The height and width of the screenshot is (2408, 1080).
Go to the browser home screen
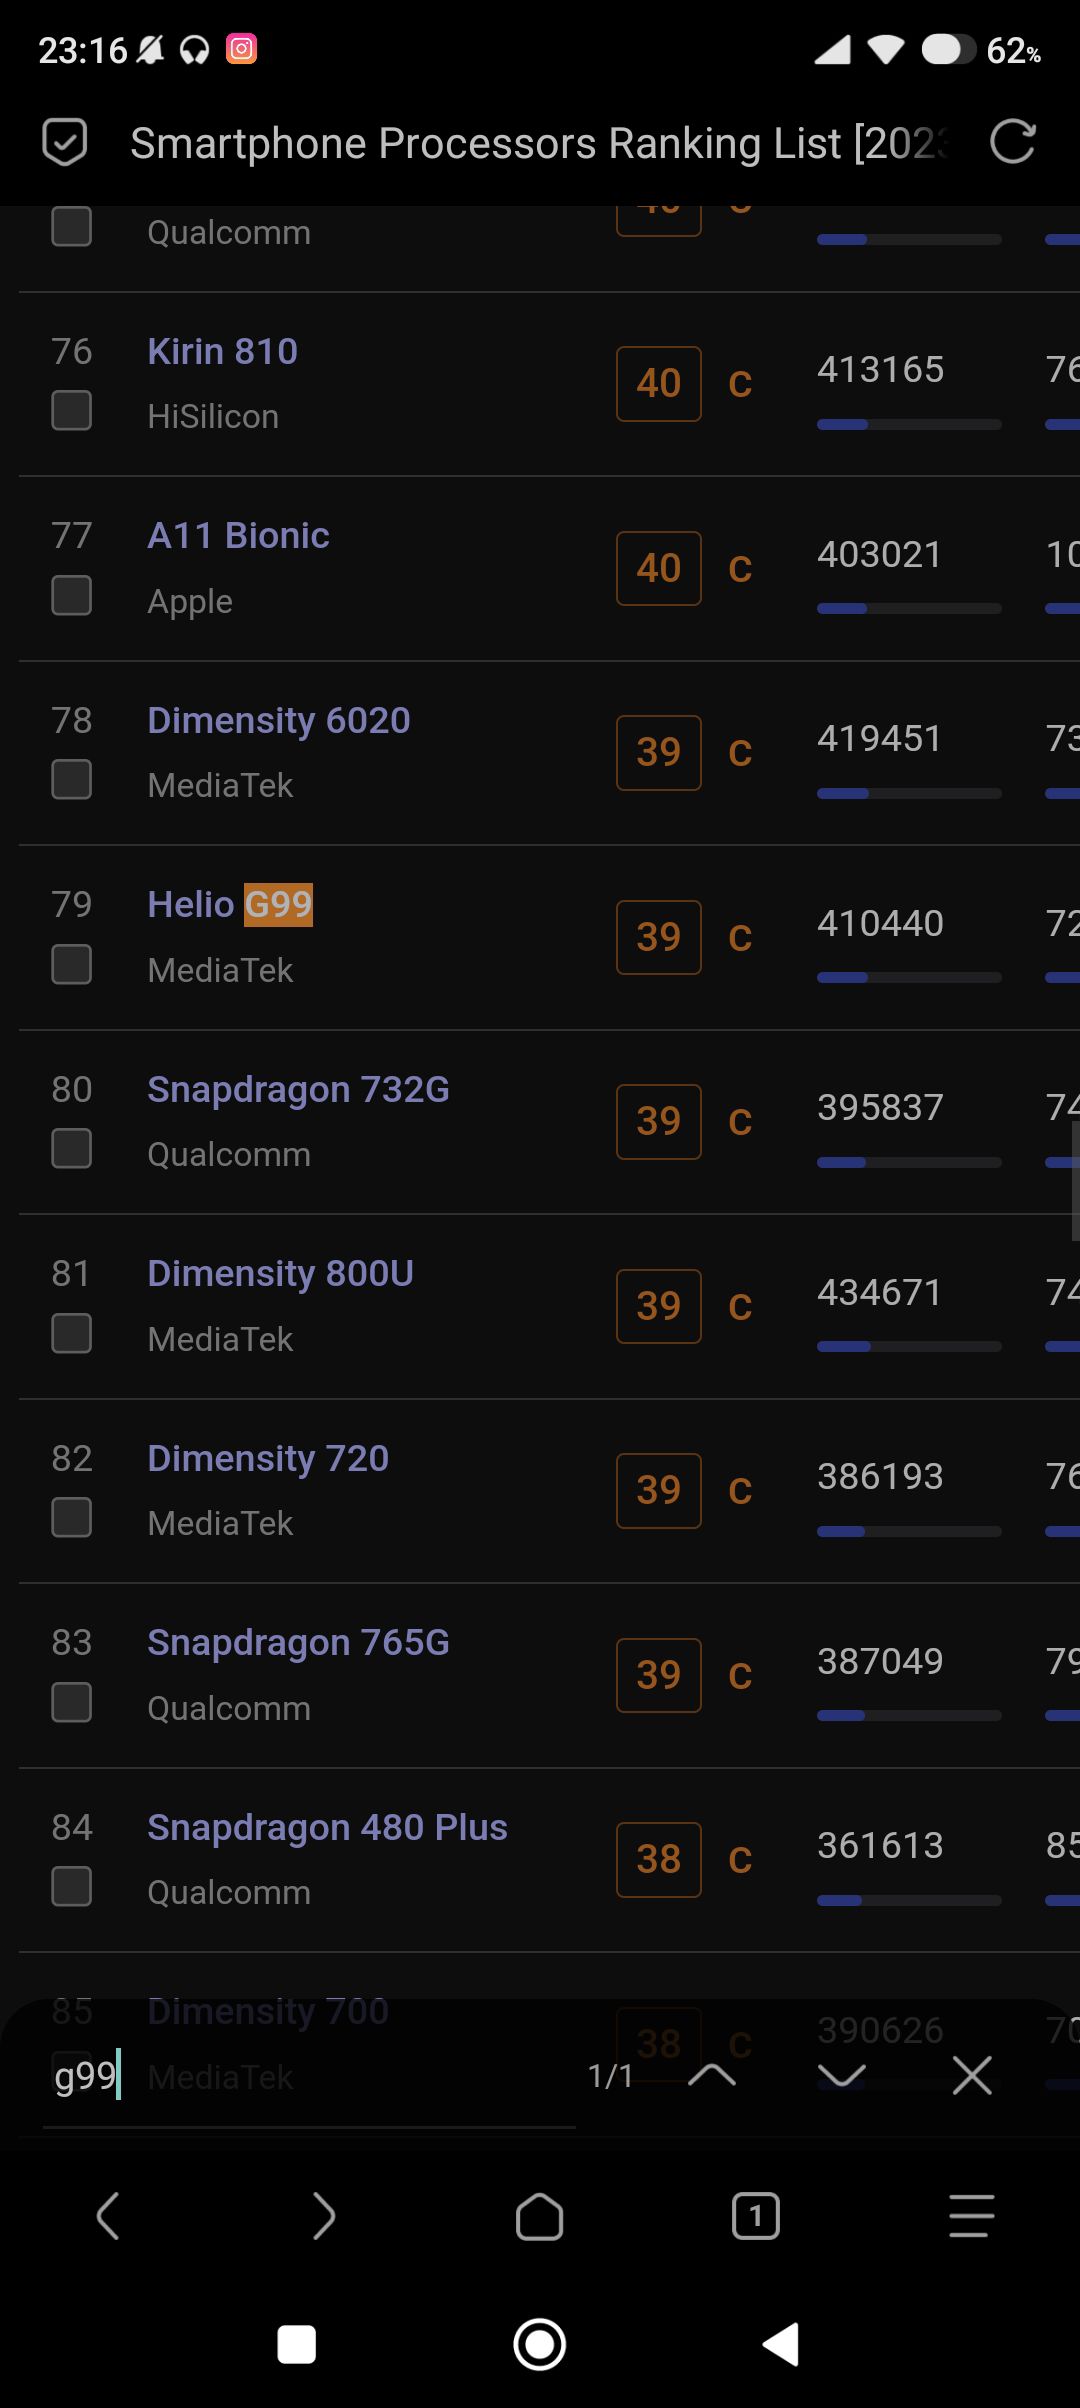click(540, 2216)
